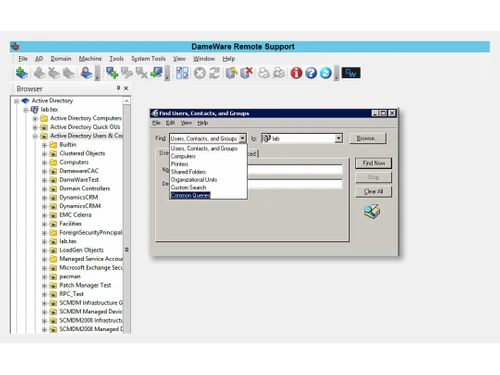Collapse the lab.tex domain node
The image size is (500, 375).
[x=26, y=110]
